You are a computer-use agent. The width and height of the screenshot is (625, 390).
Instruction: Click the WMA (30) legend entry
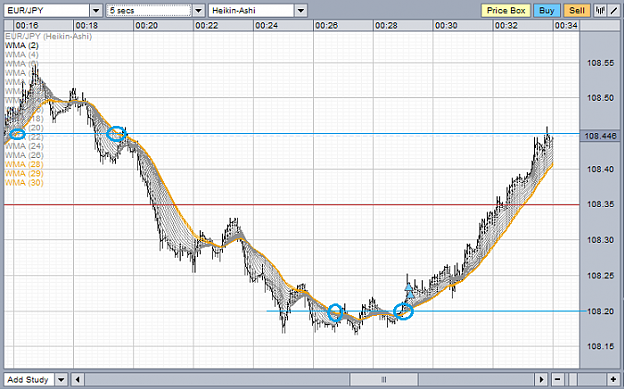point(24,183)
